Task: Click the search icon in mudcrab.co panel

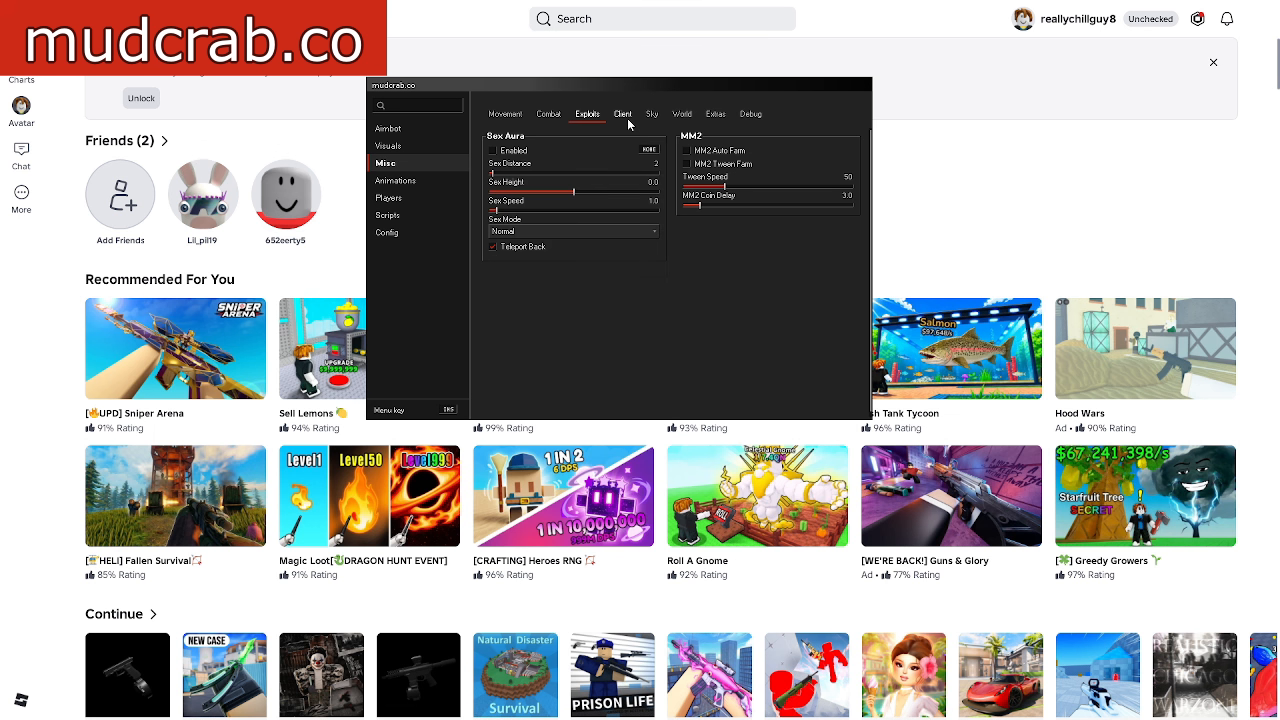Action: 381,105
